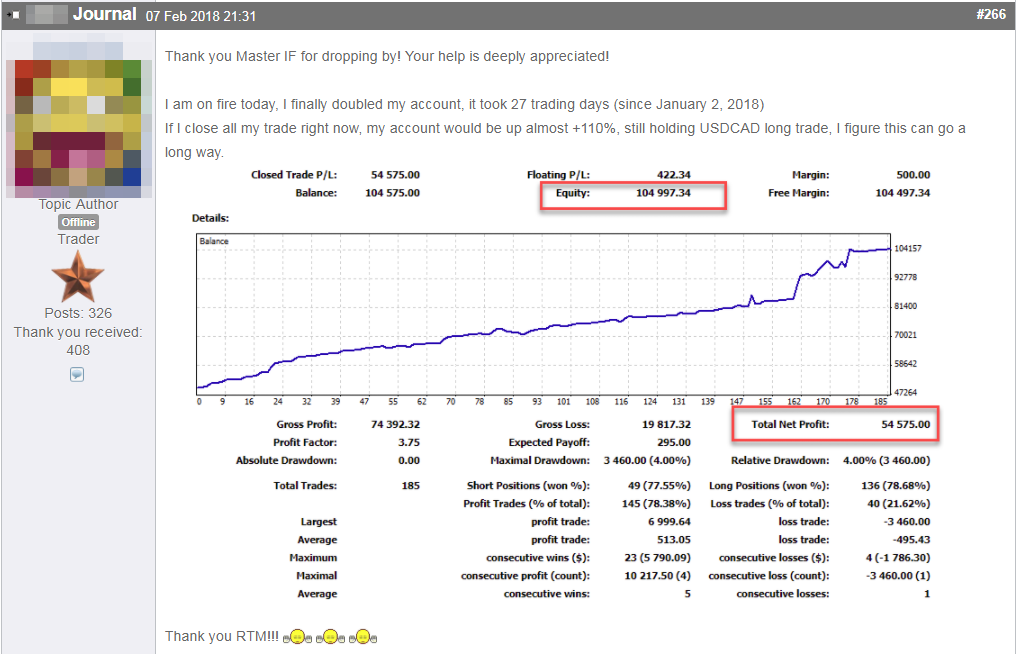Click the 'Total Trades:' label

coord(305,485)
